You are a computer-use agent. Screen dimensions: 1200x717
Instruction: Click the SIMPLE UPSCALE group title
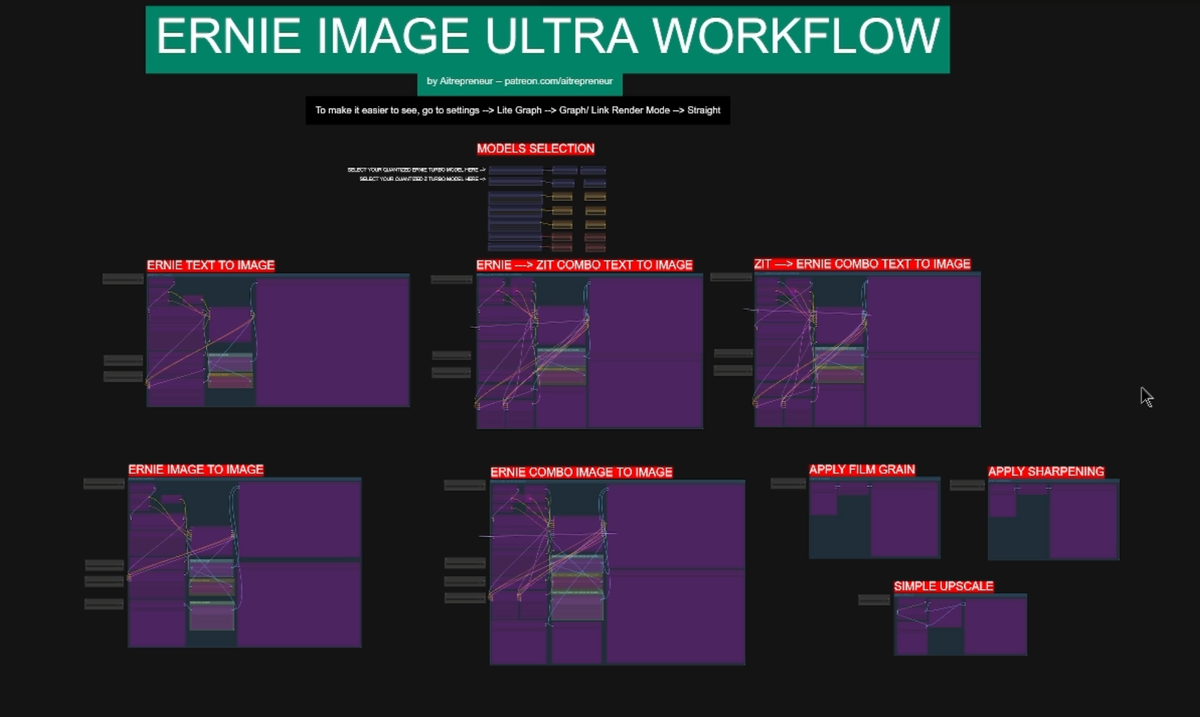(944, 586)
